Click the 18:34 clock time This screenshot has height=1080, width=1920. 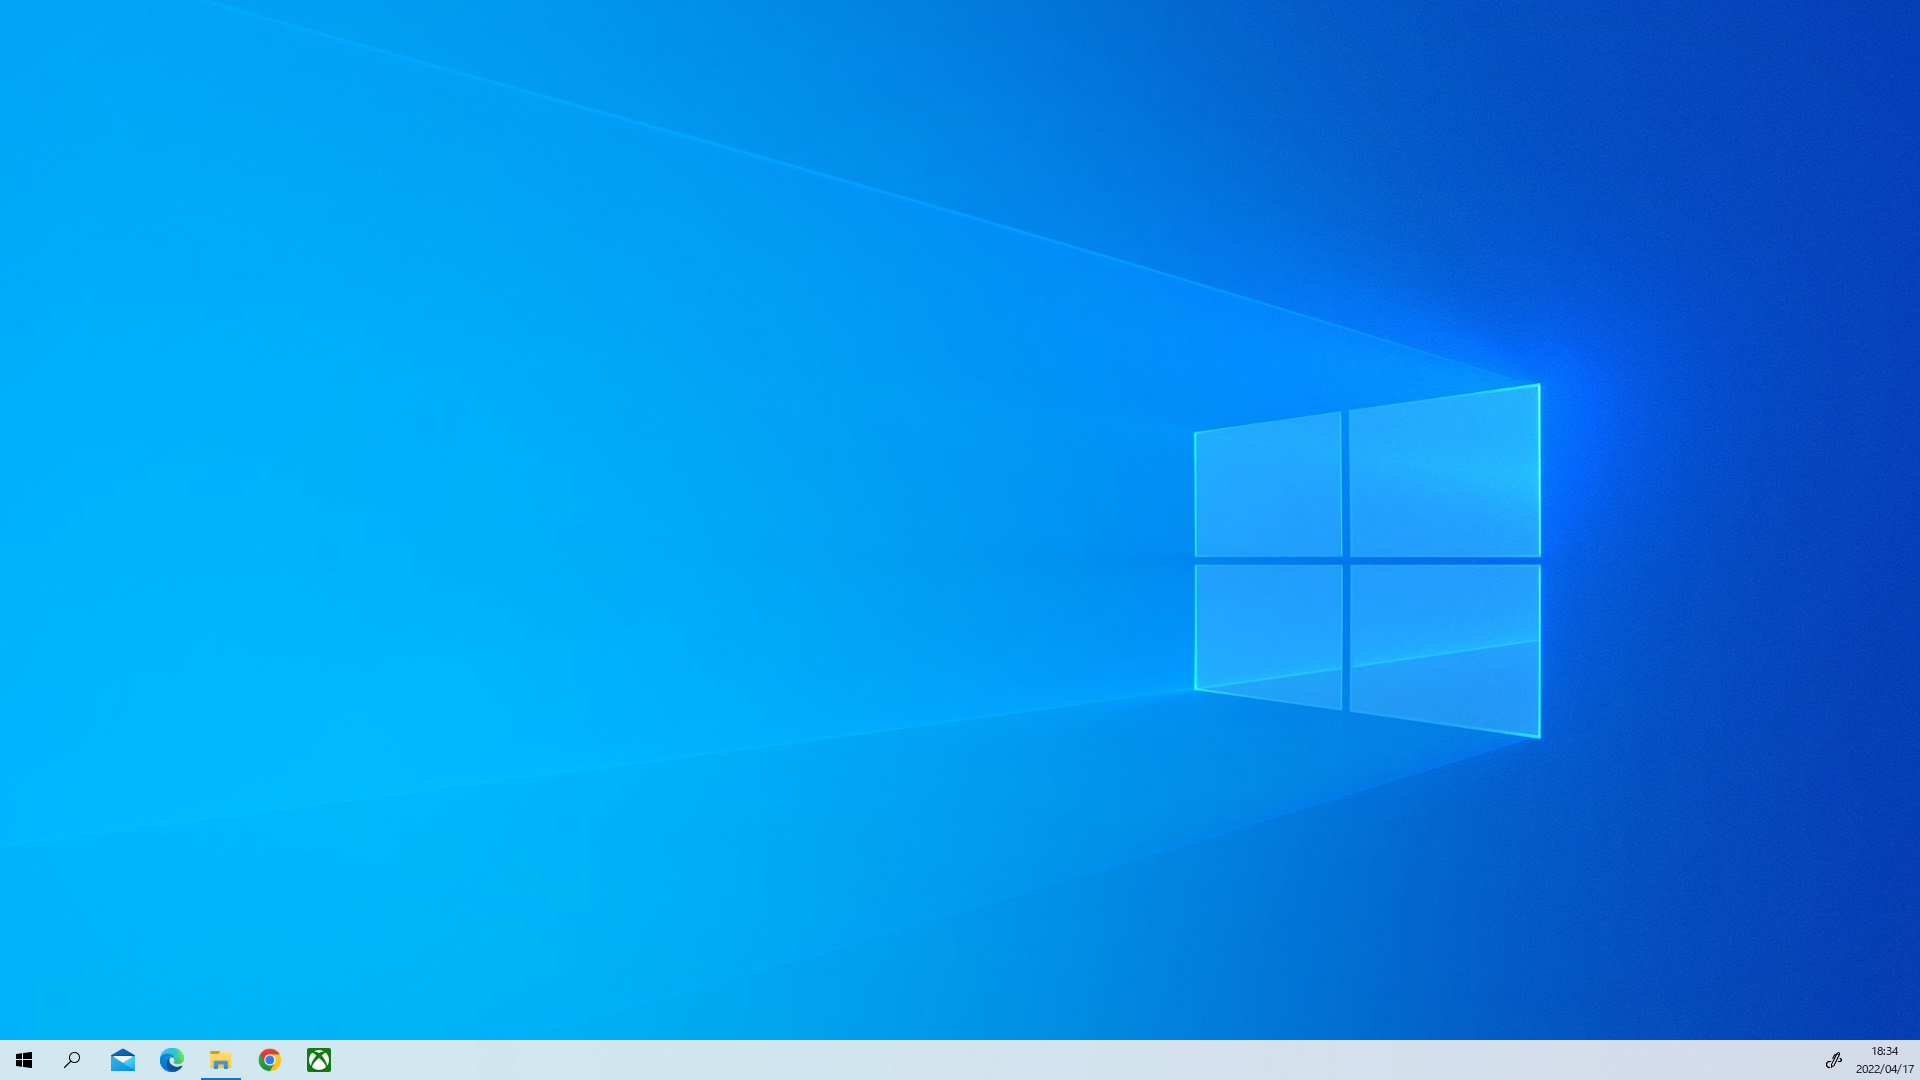click(1884, 1051)
